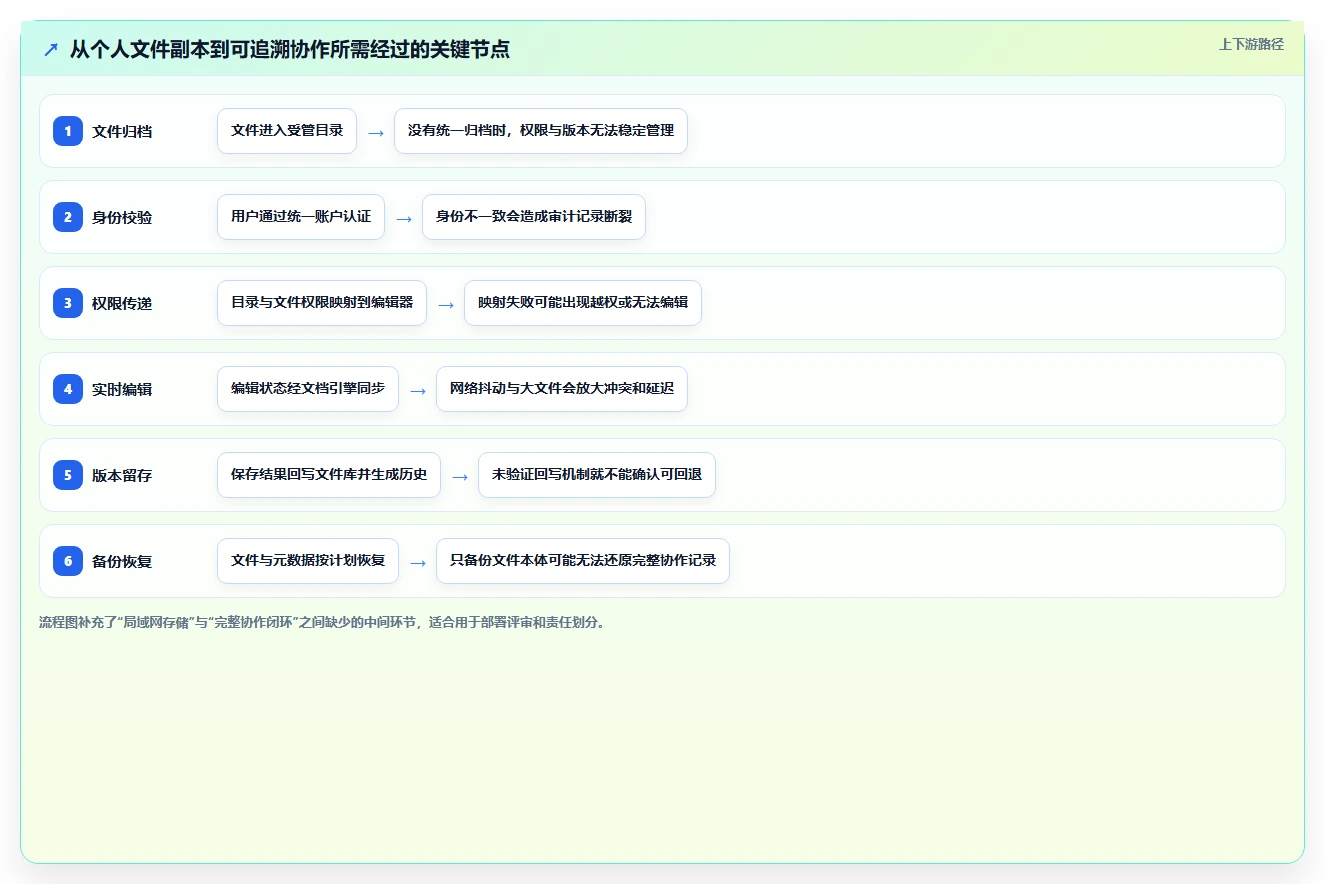Image resolution: width=1325 pixels, height=884 pixels.
Task: Click the 权限传递 step label
Action: coord(122,303)
